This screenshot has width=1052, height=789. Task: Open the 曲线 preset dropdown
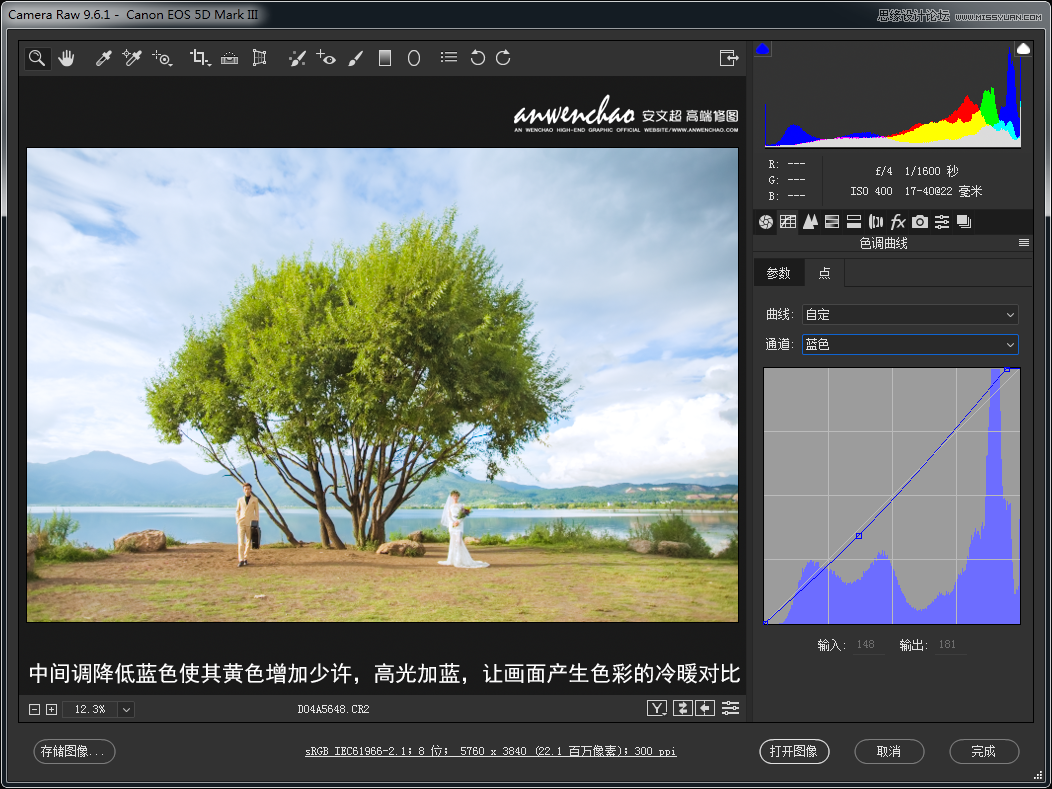pyautogui.click(x=910, y=315)
